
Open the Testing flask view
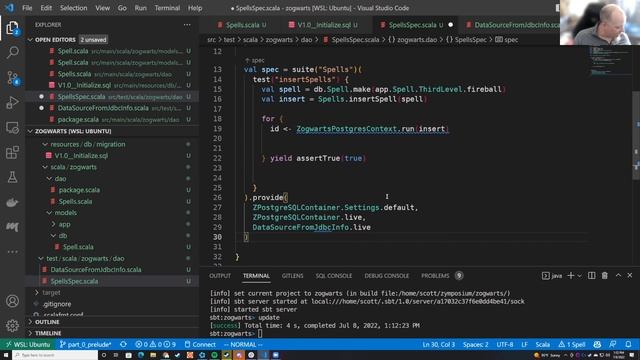[12, 177]
